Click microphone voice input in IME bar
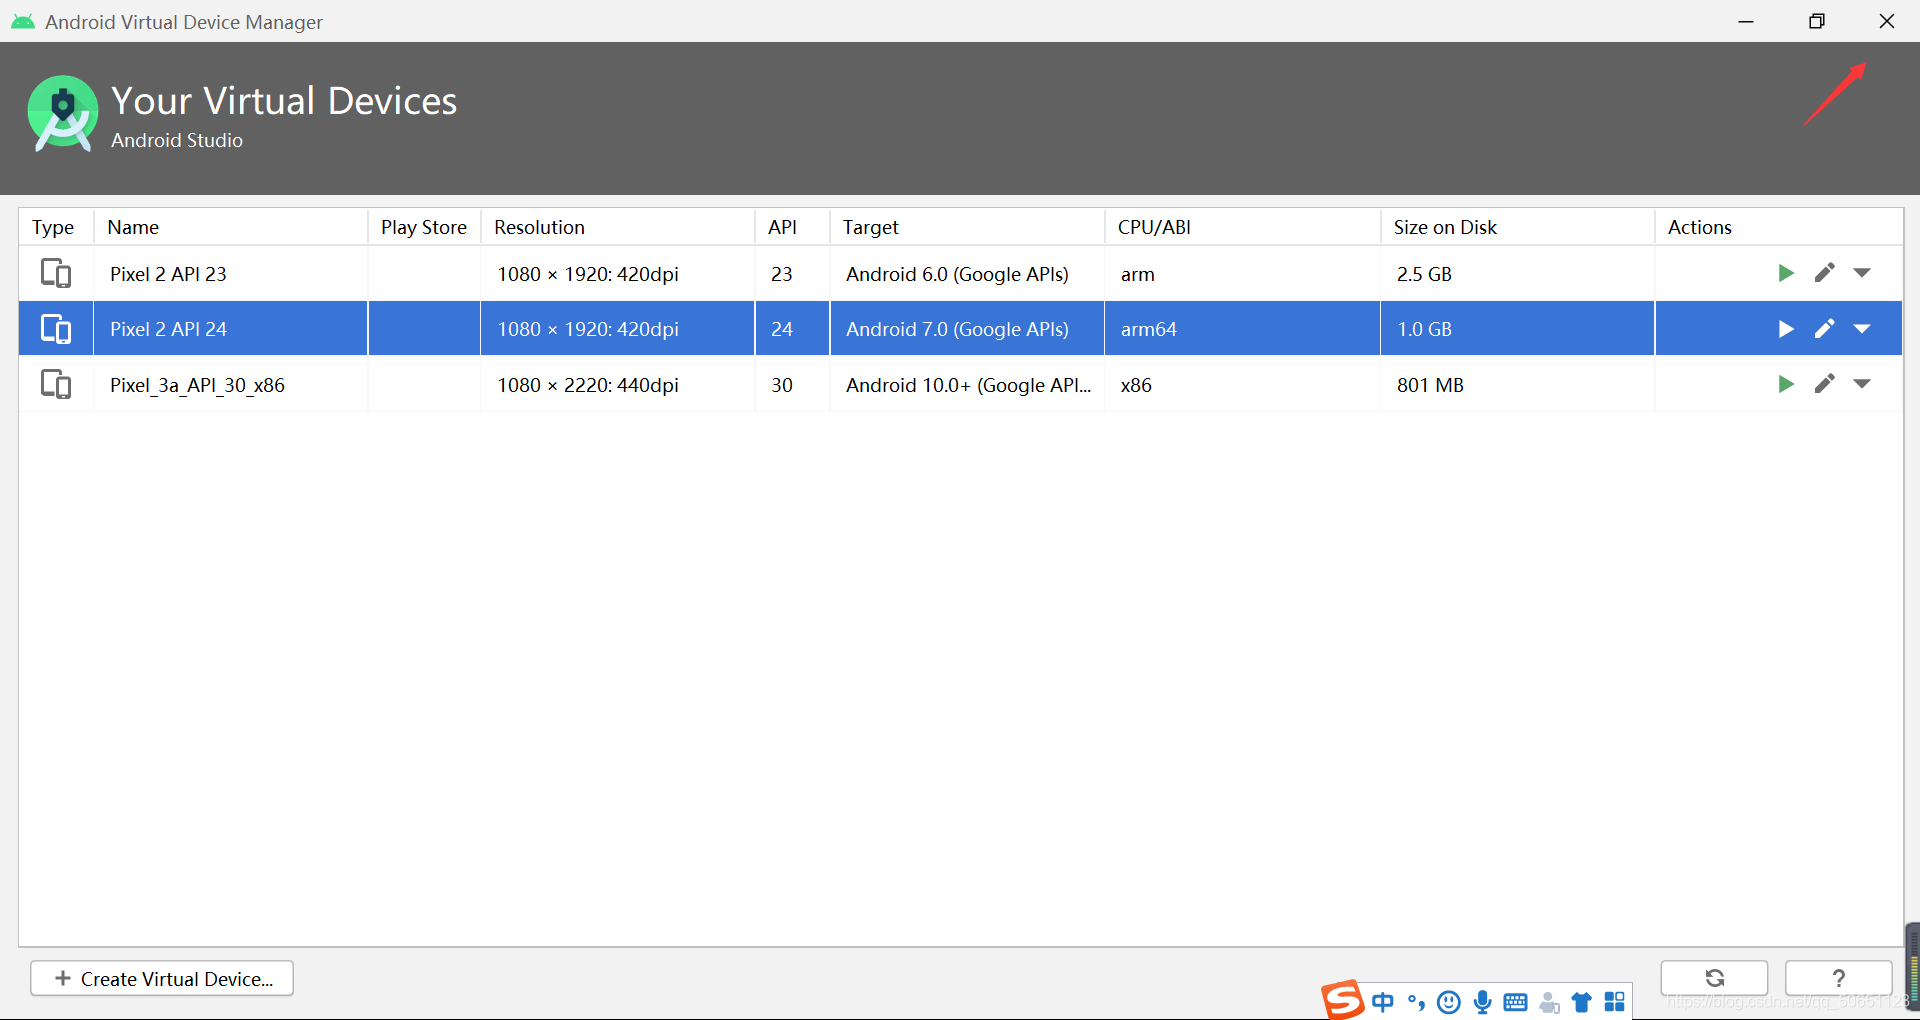 (1483, 1002)
